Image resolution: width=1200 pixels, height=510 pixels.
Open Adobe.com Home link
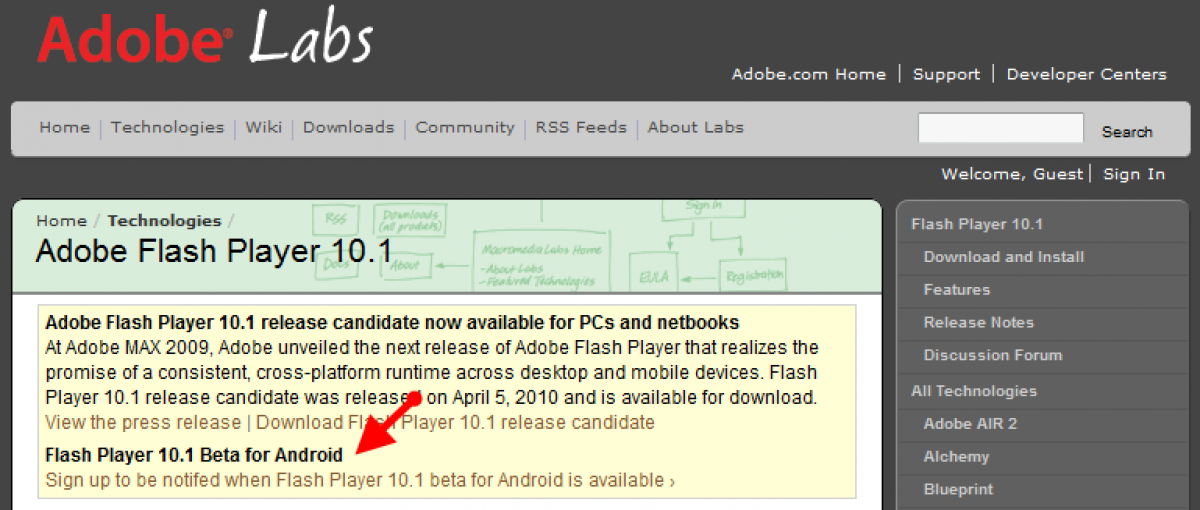coord(808,74)
